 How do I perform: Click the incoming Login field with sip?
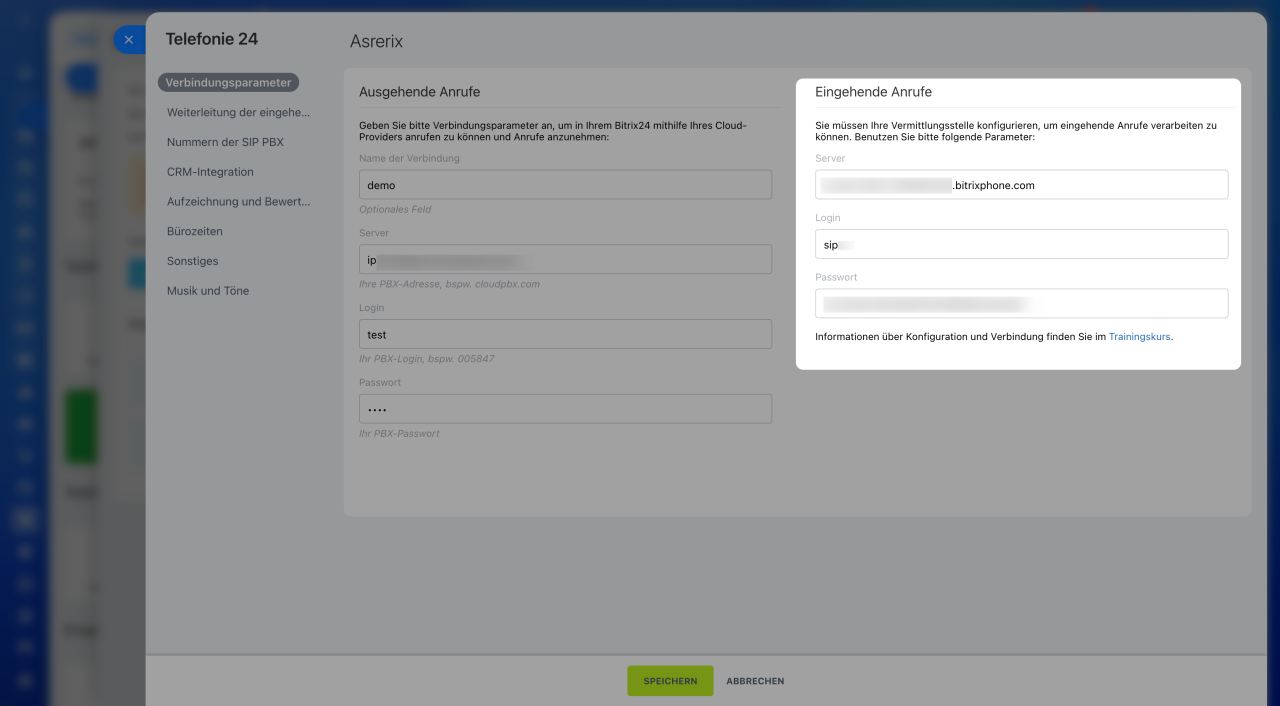(1021, 244)
